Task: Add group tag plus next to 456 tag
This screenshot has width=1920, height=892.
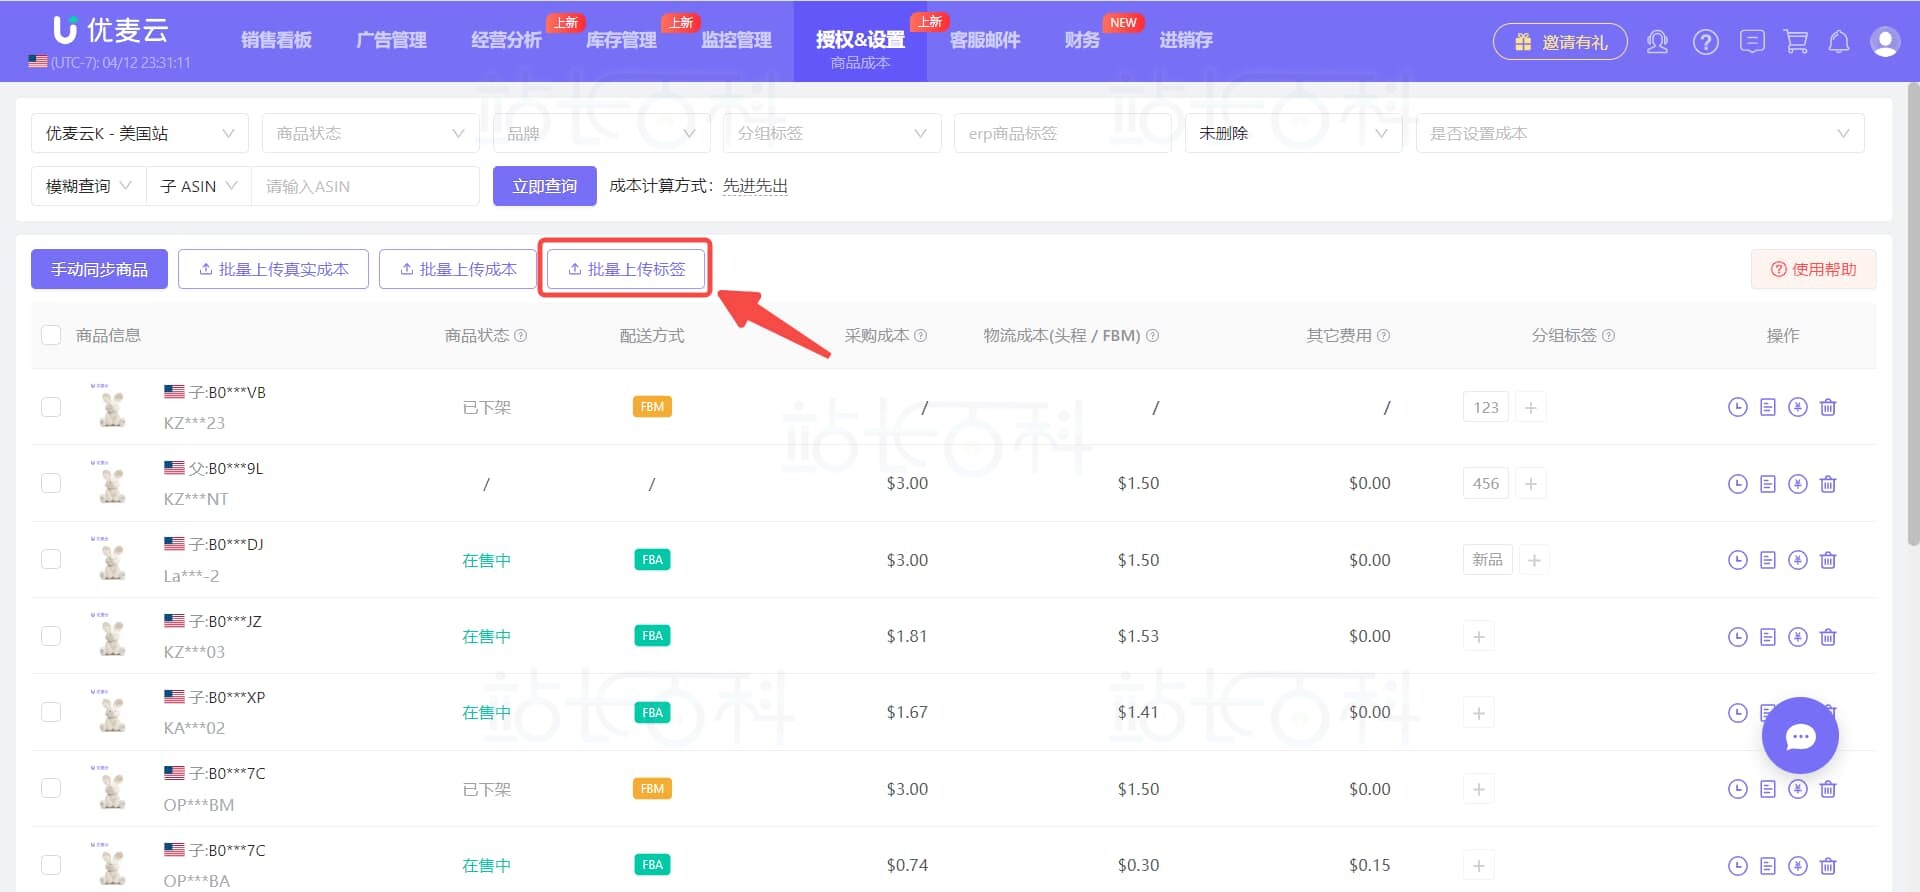Action: tap(1530, 484)
